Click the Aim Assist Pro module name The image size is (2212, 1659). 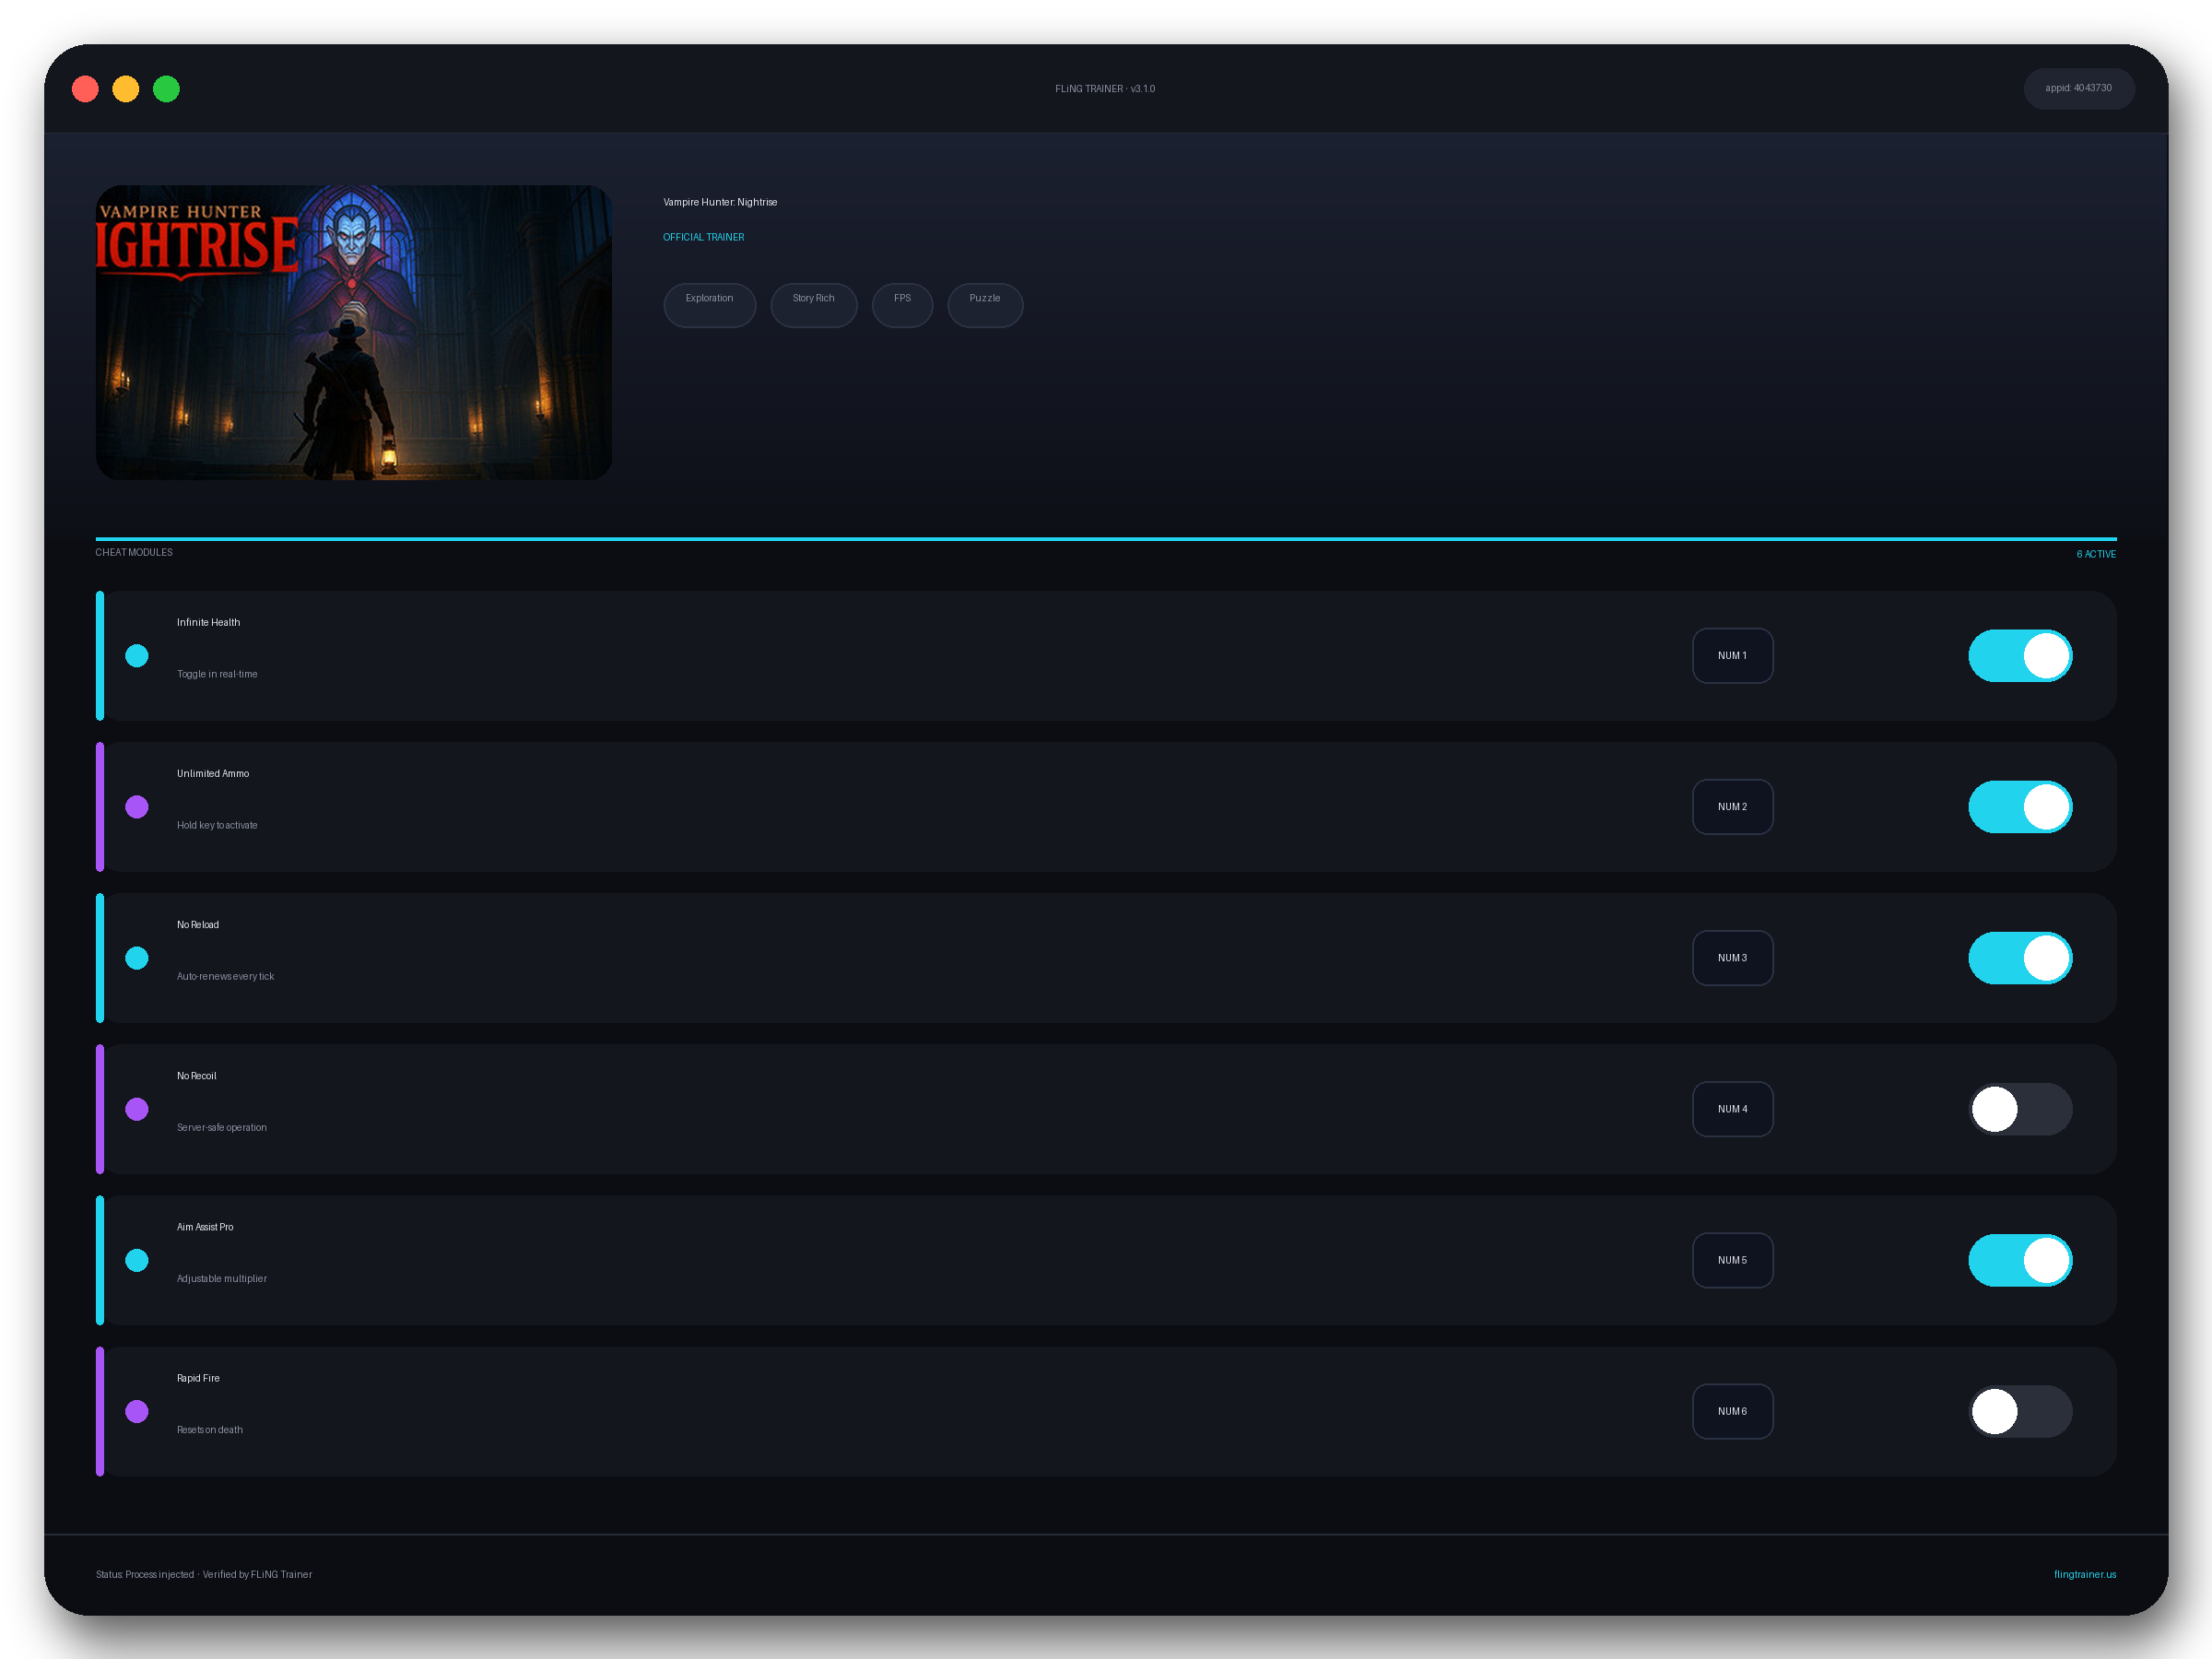(205, 1227)
